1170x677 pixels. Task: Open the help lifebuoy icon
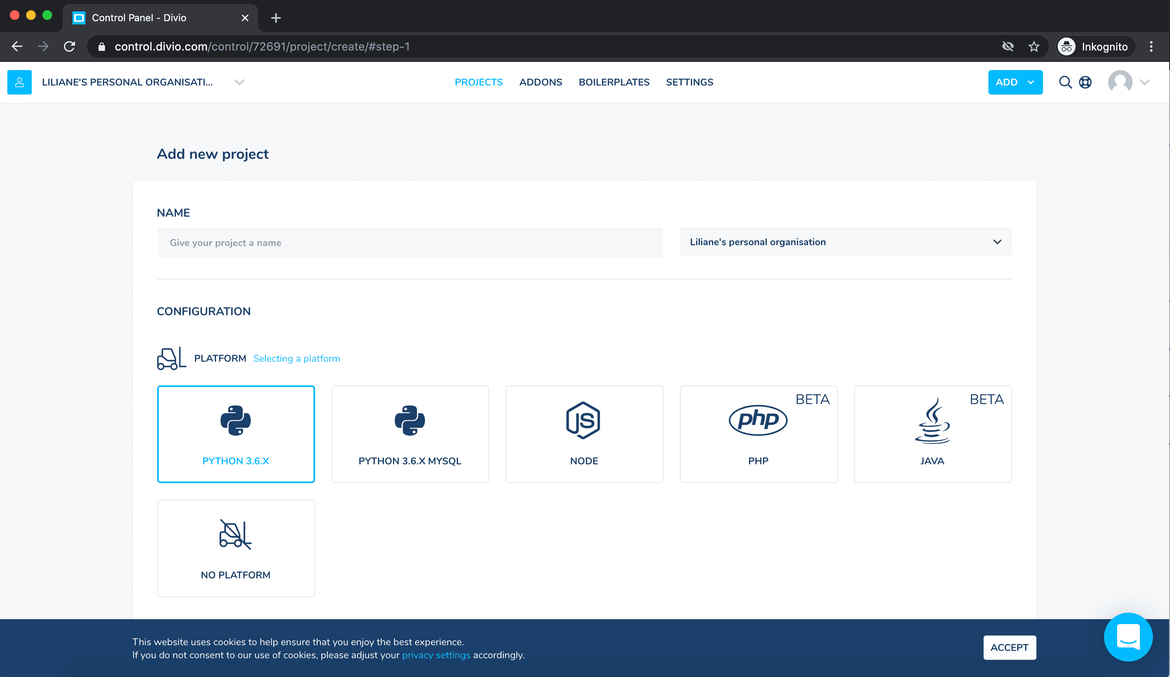point(1085,82)
